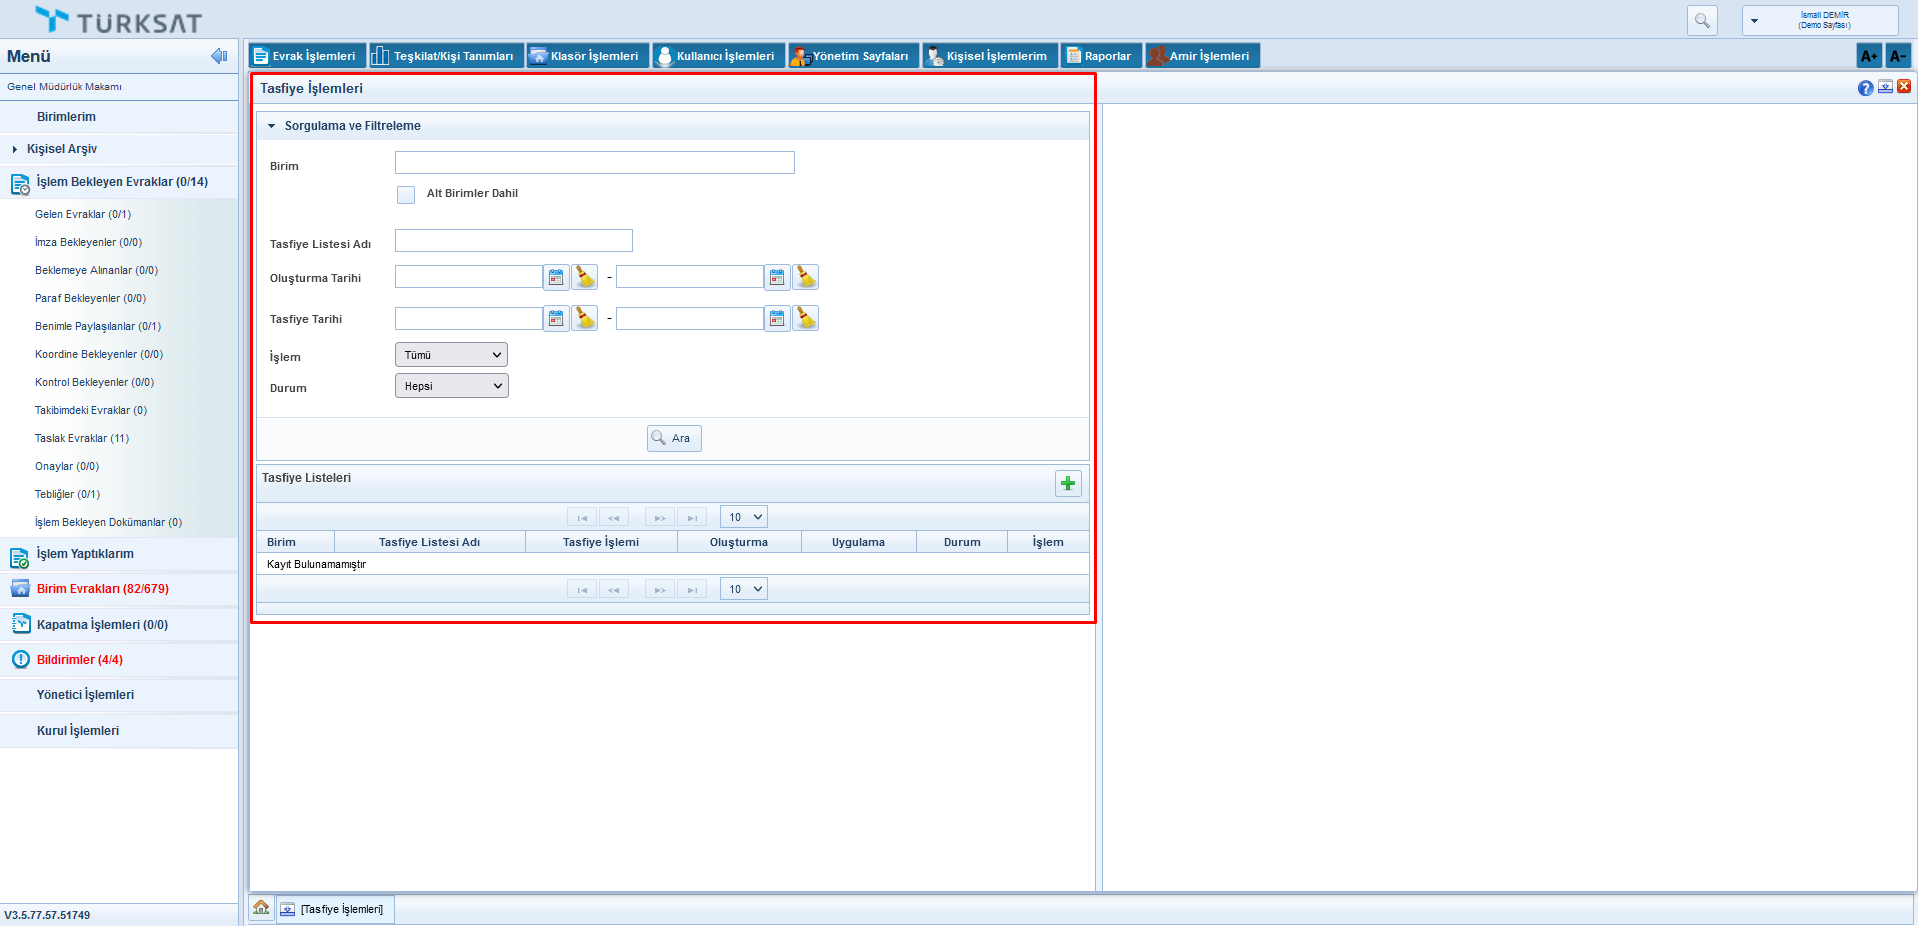
Task: Open Birim Evrakları (82/679) in sidebar
Action: coord(102,589)
